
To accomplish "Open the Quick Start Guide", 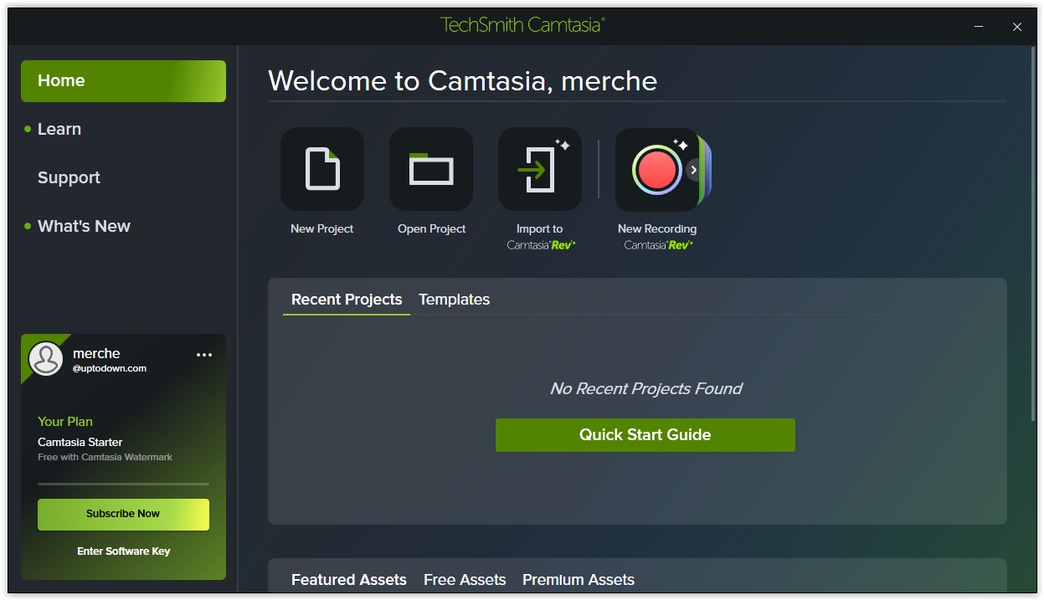I will [x=645, y=435].
